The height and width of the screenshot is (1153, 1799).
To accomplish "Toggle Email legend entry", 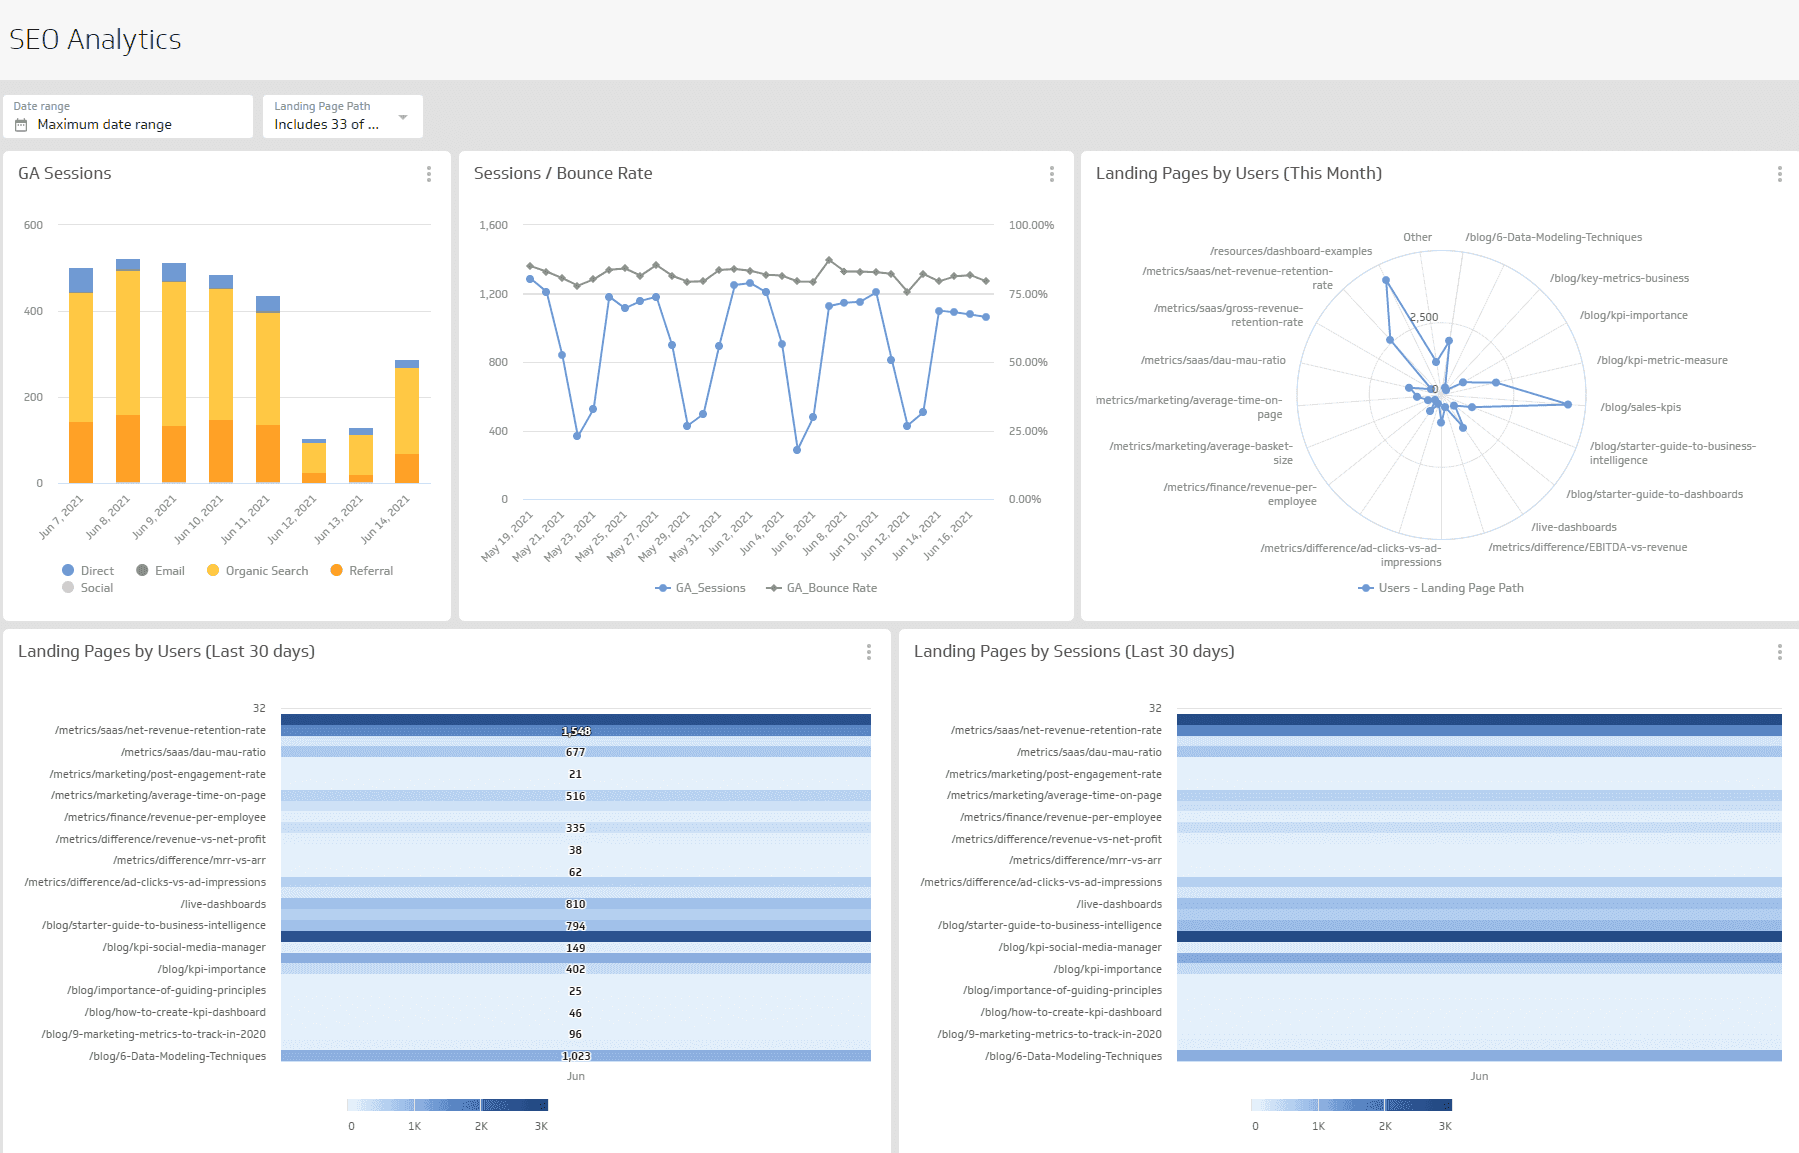I will pos(160,571).
